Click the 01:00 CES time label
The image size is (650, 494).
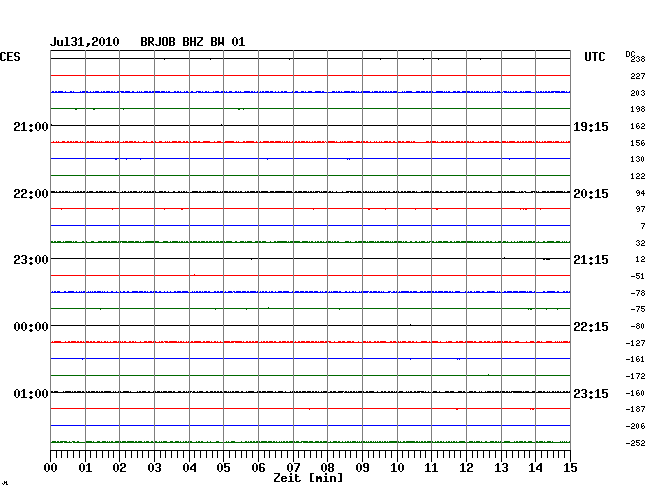pos(31,393)
